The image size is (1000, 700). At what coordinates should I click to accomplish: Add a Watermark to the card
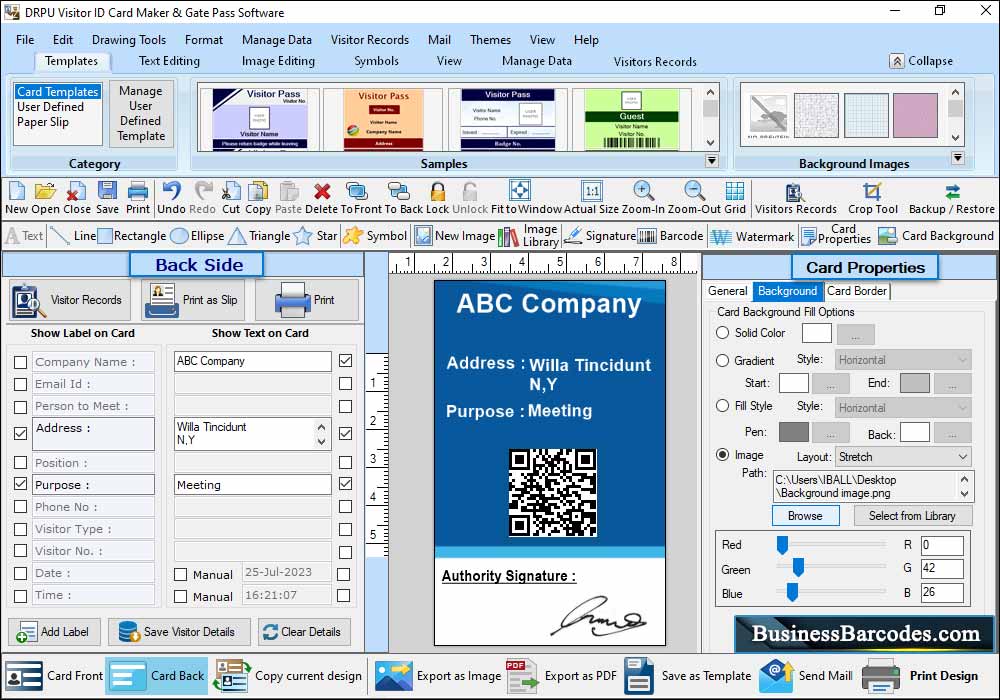pos(753,237)
